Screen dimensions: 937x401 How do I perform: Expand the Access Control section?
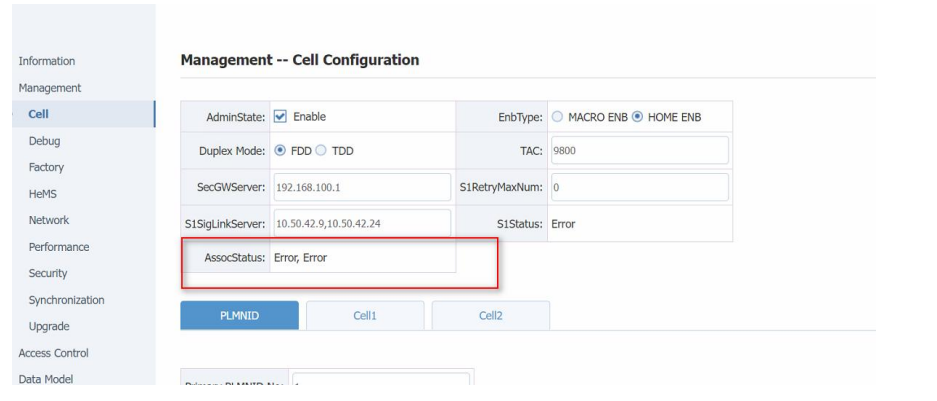[x=53, y=353]
